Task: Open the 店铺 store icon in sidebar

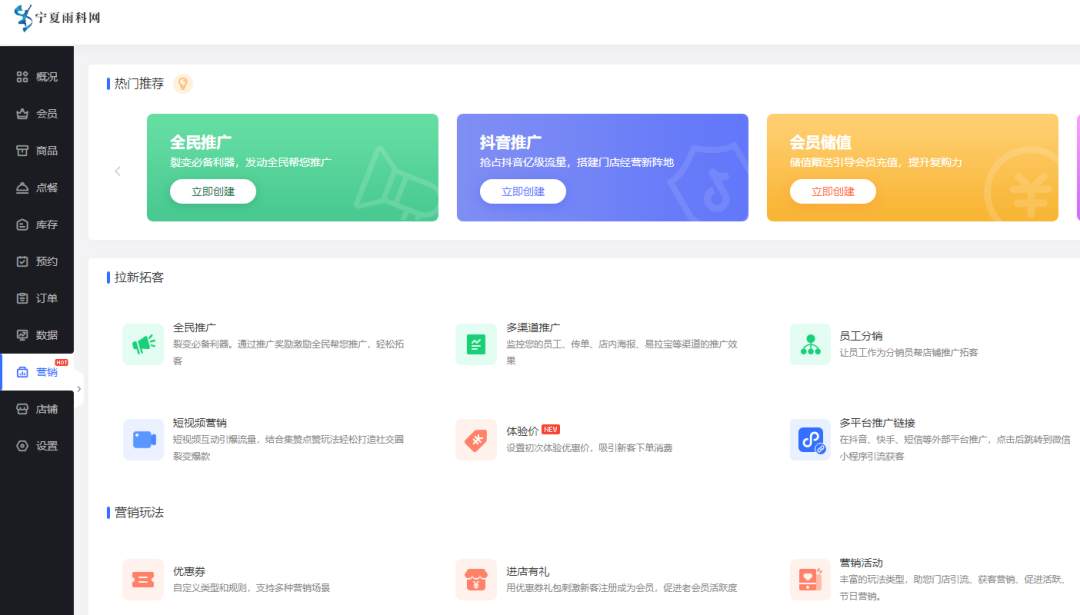Action: tap(22, 409)
